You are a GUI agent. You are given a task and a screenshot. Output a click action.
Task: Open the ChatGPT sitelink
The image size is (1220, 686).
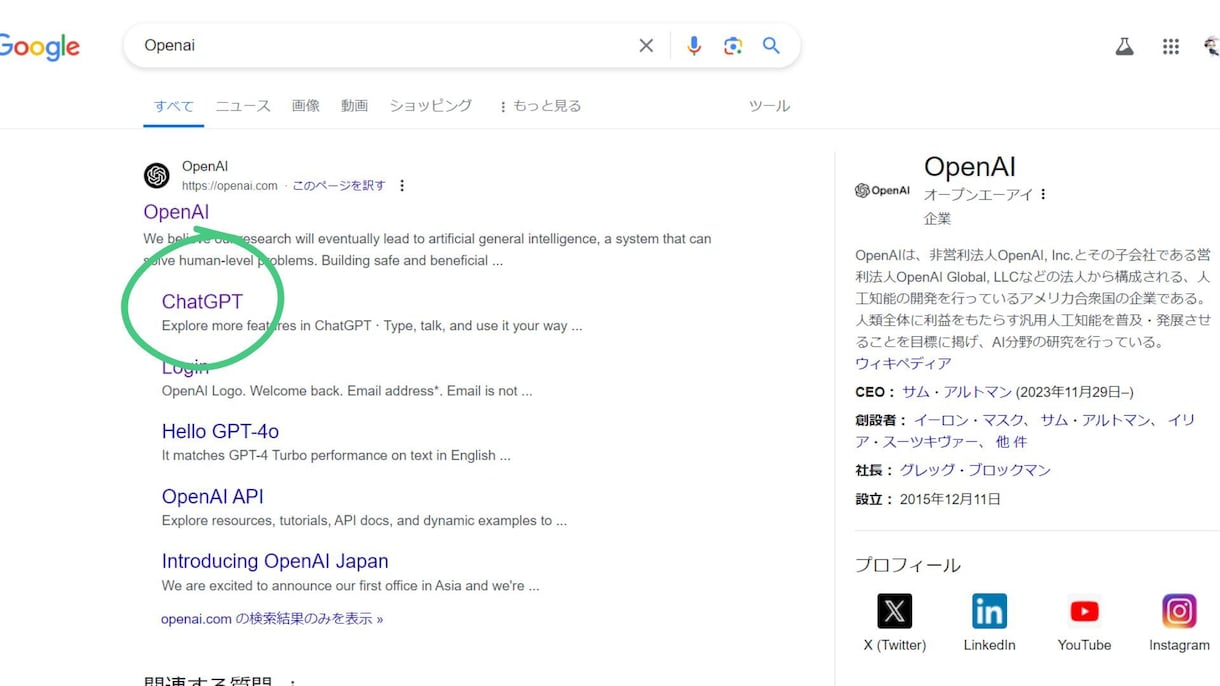click(202, 301)
